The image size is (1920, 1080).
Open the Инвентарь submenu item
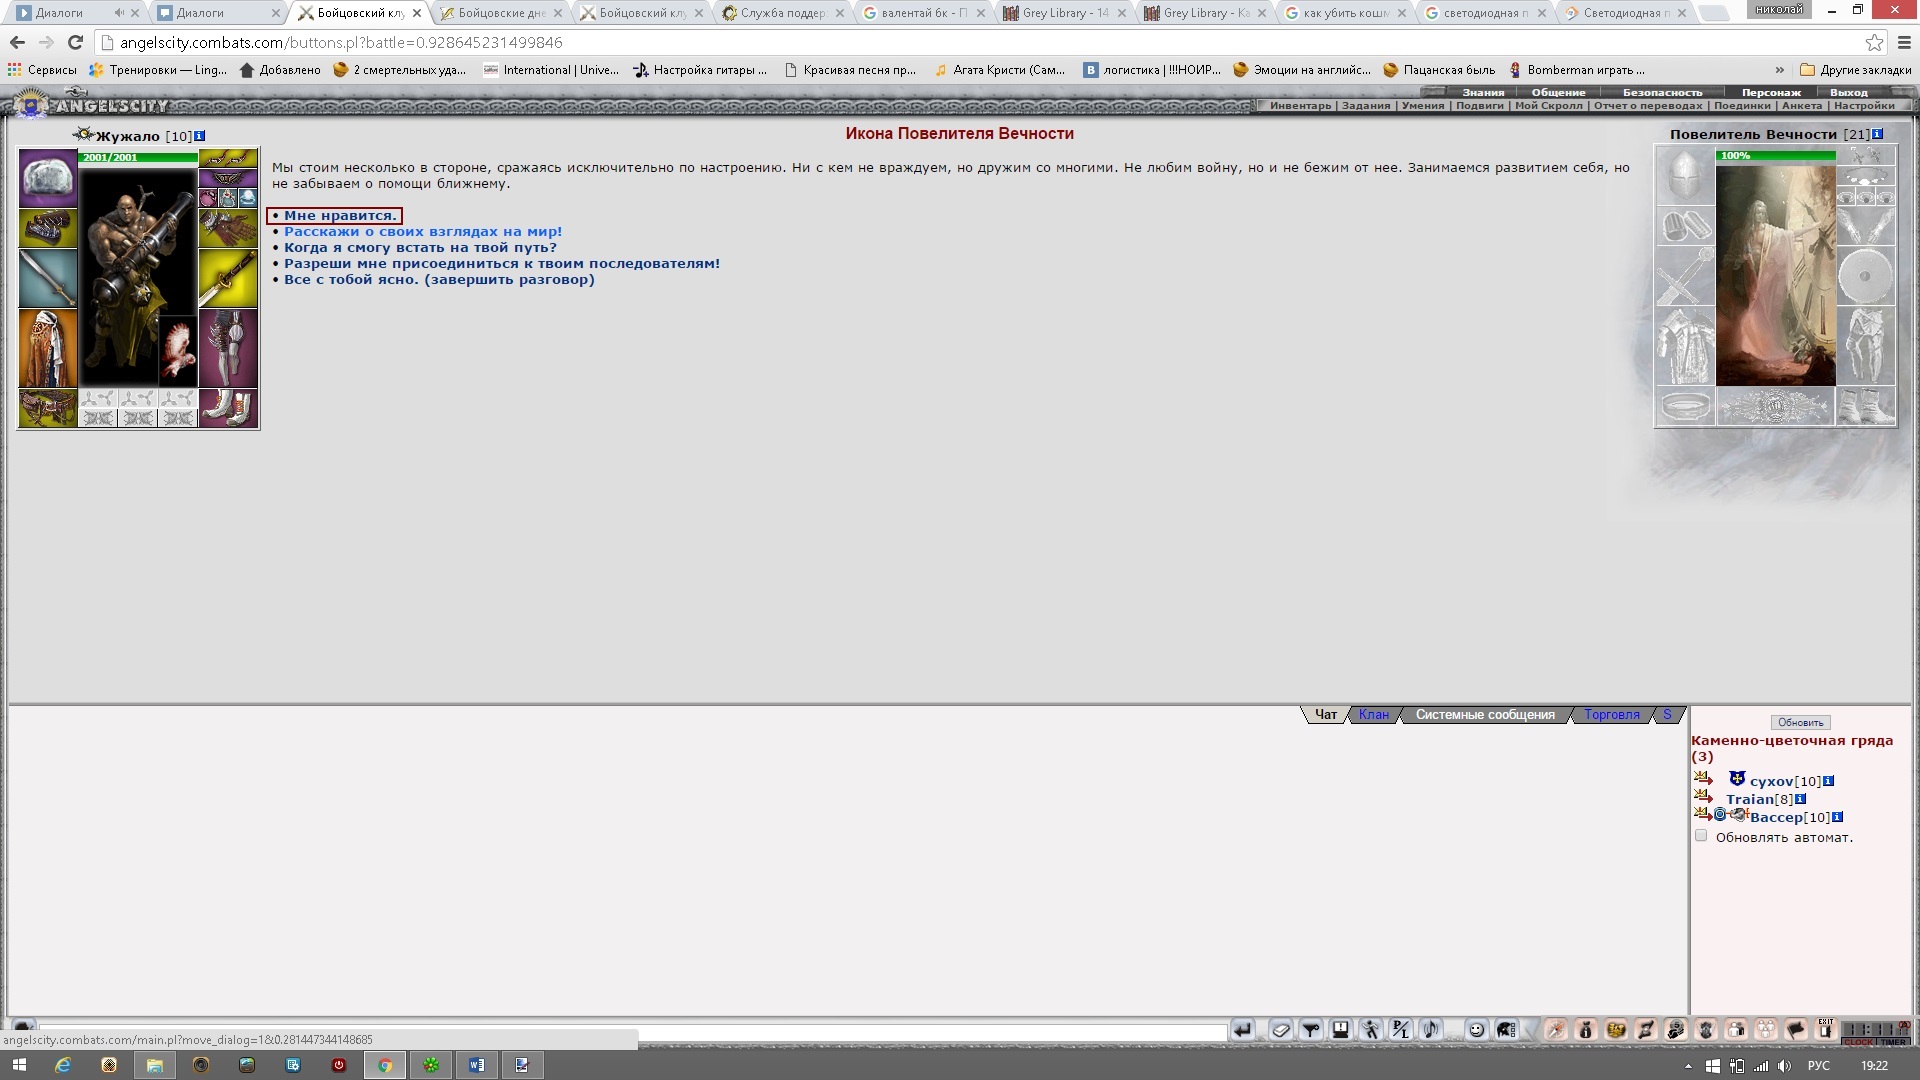tap(1301, 105)
